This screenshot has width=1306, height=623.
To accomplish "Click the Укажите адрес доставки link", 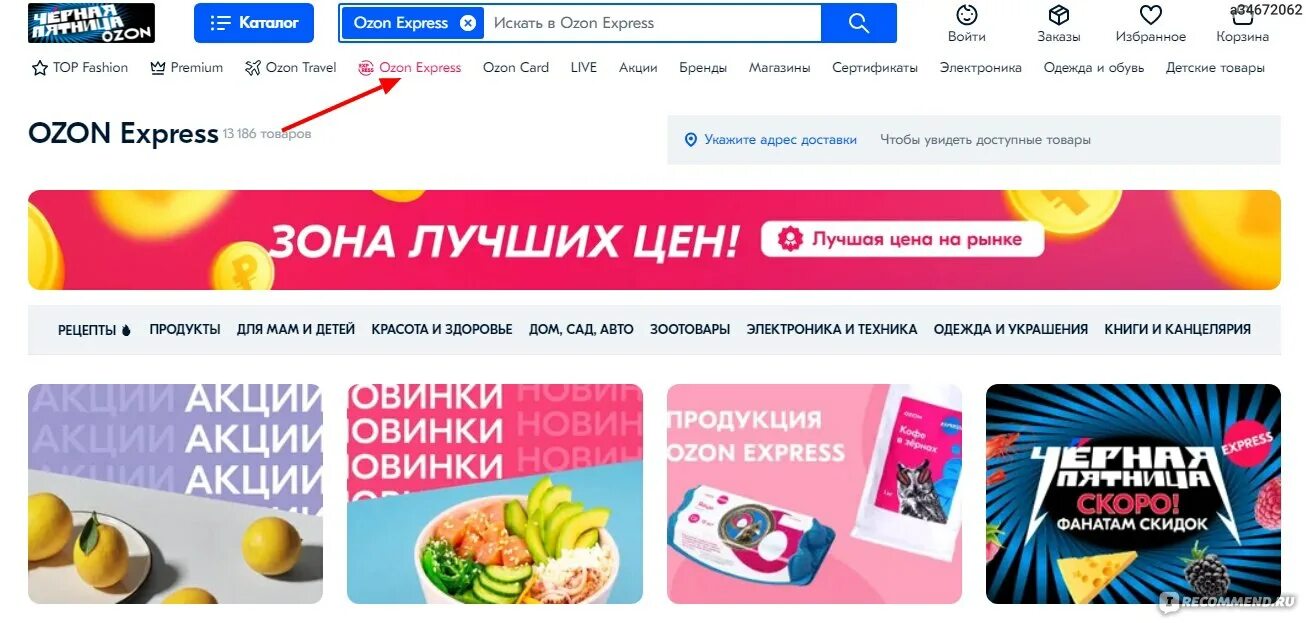I will [x=780, y=140].
